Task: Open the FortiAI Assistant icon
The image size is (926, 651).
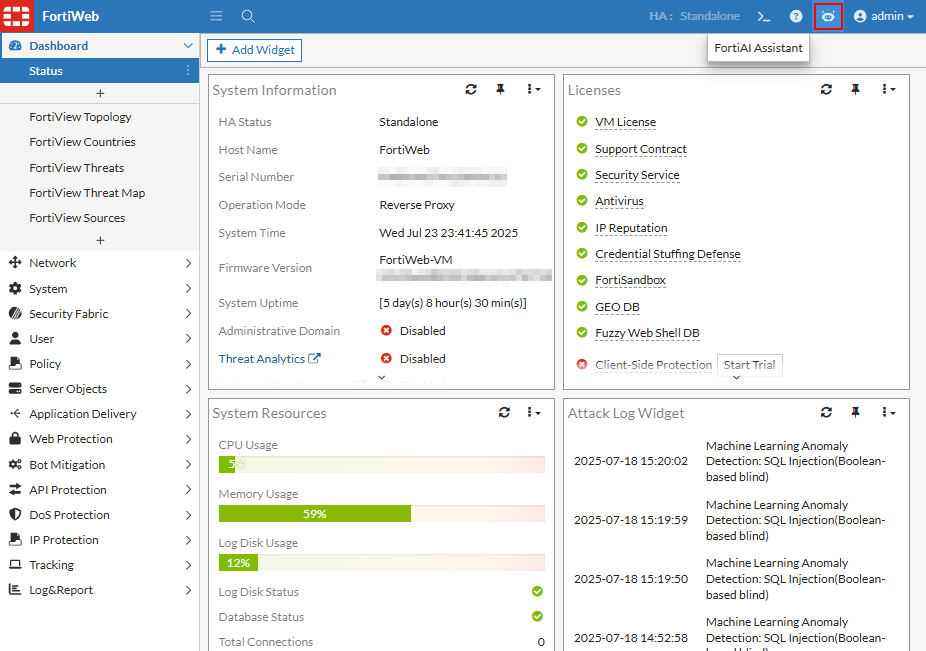Action: coord(827,16)
